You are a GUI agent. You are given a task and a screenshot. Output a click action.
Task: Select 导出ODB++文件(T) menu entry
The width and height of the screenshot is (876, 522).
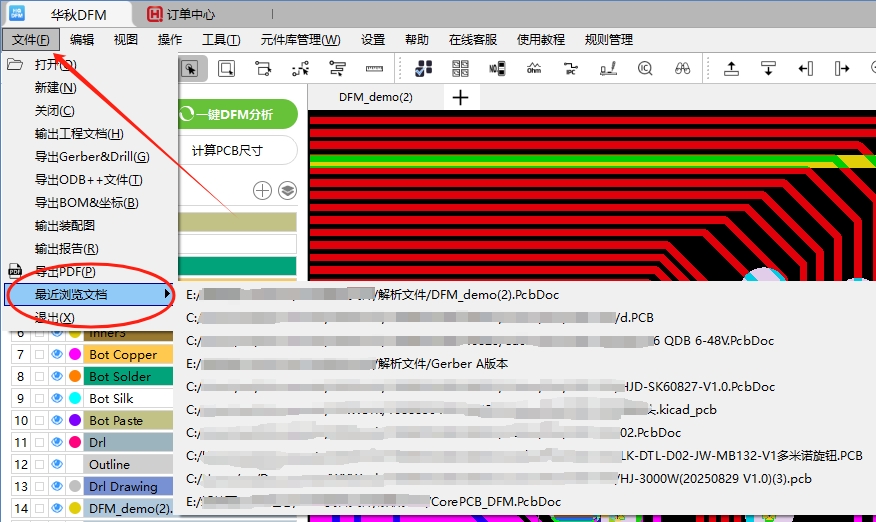pos(89,179)
